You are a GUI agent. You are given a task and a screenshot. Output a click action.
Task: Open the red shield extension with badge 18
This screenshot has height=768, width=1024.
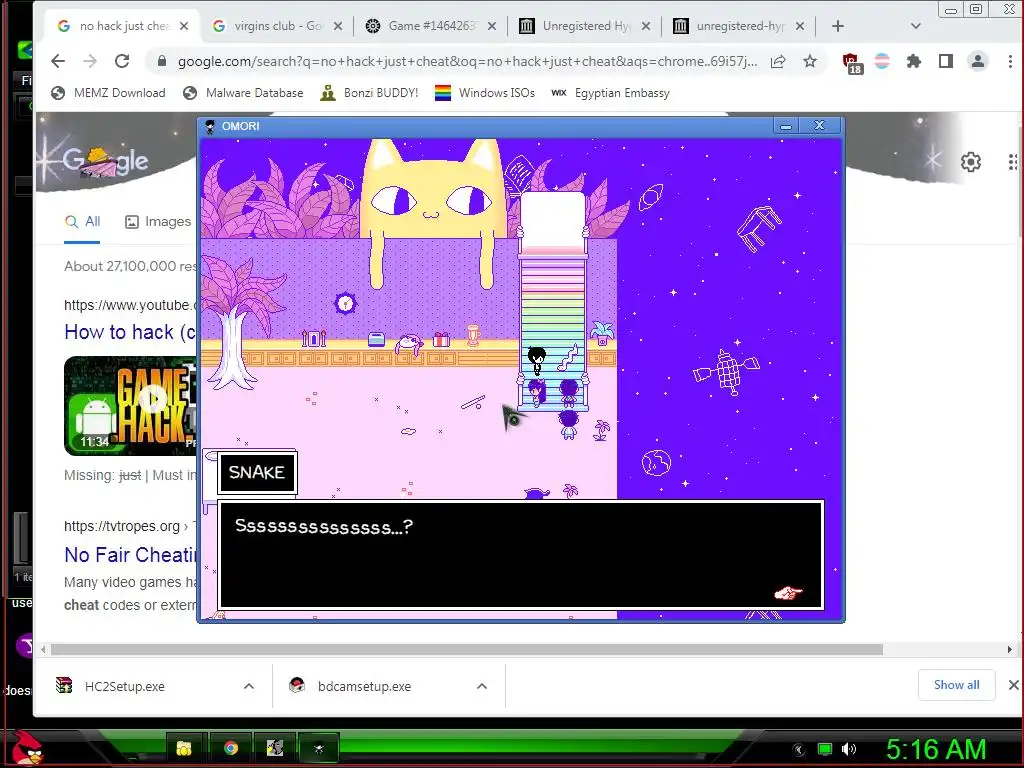pos(852,63)
